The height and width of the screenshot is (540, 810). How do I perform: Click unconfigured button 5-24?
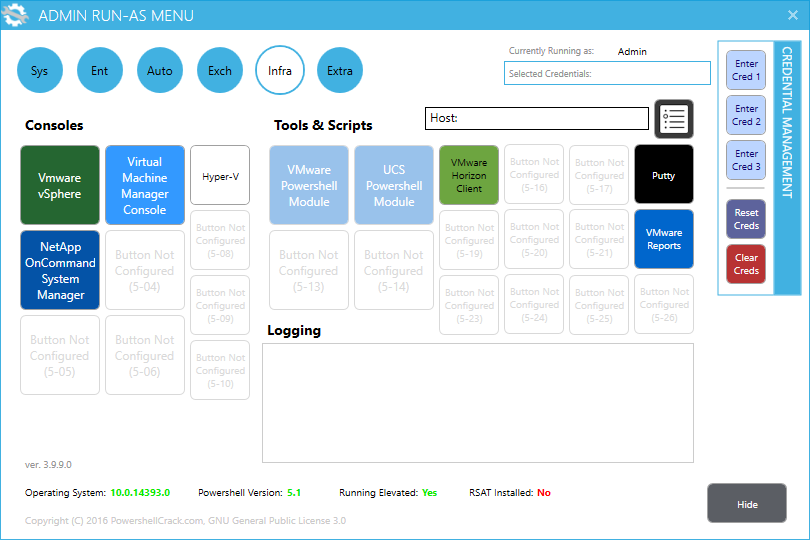(534, 304)
